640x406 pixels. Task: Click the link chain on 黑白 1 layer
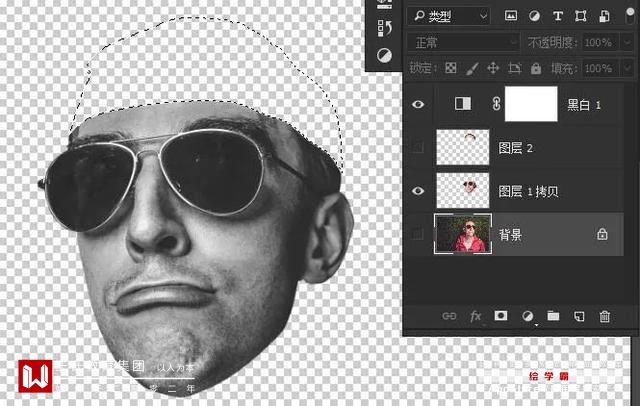click(496, 104)
